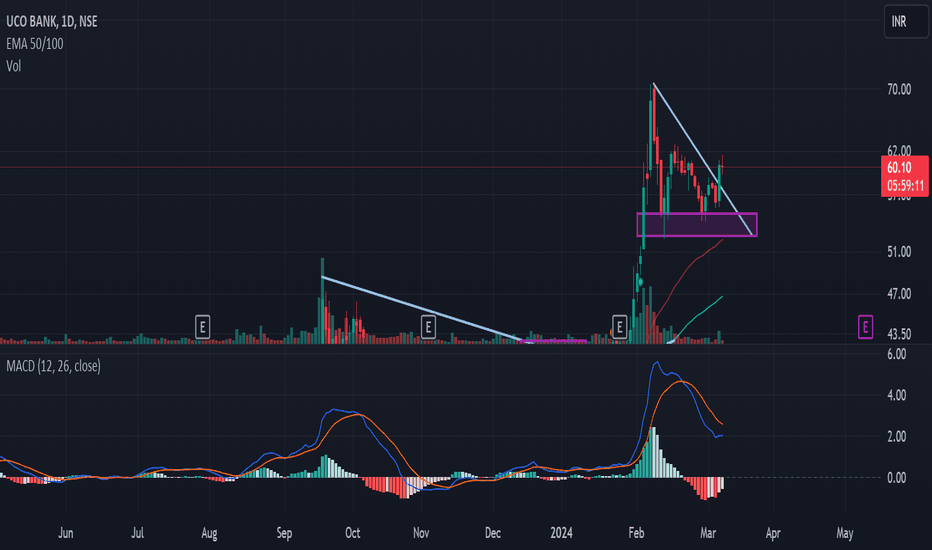This screenshot has width=932, height=550.
Task: Click the Jun label on time axis
Action: point(65,533)
